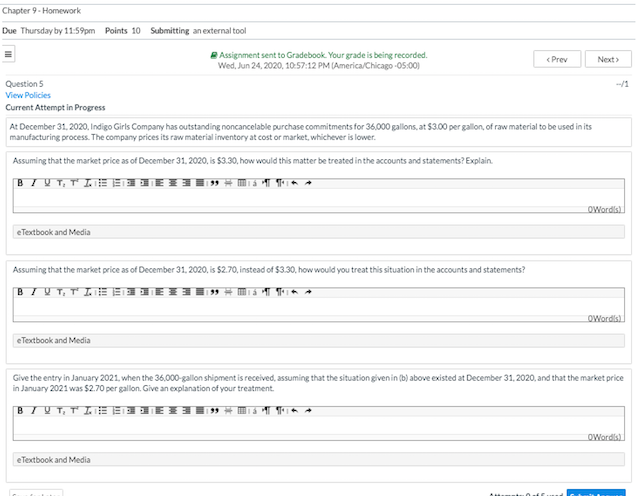Click the timestamp 'Wed, Jun 24, 2020' line
636x496 pixels.
click(x=319, y=66)
